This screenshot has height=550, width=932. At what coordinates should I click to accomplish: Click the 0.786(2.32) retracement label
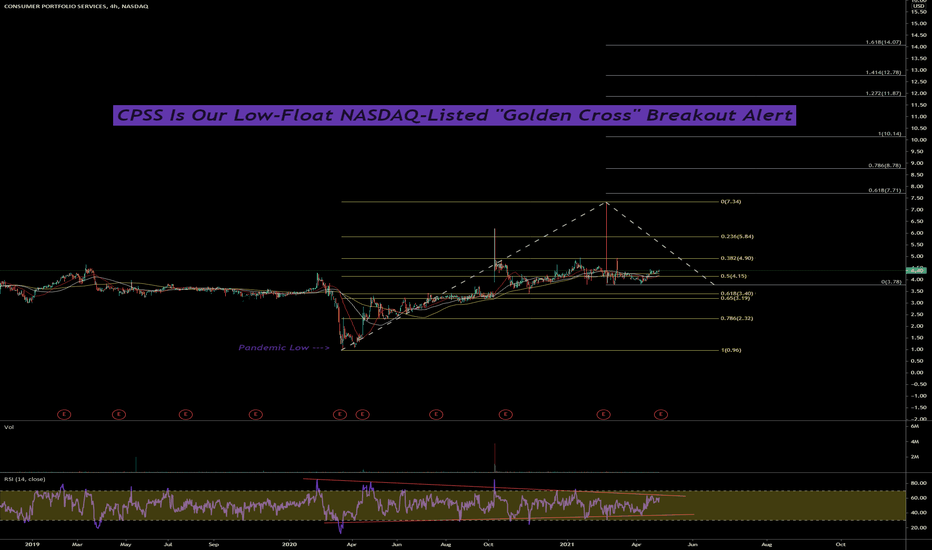tap(737, 319)
